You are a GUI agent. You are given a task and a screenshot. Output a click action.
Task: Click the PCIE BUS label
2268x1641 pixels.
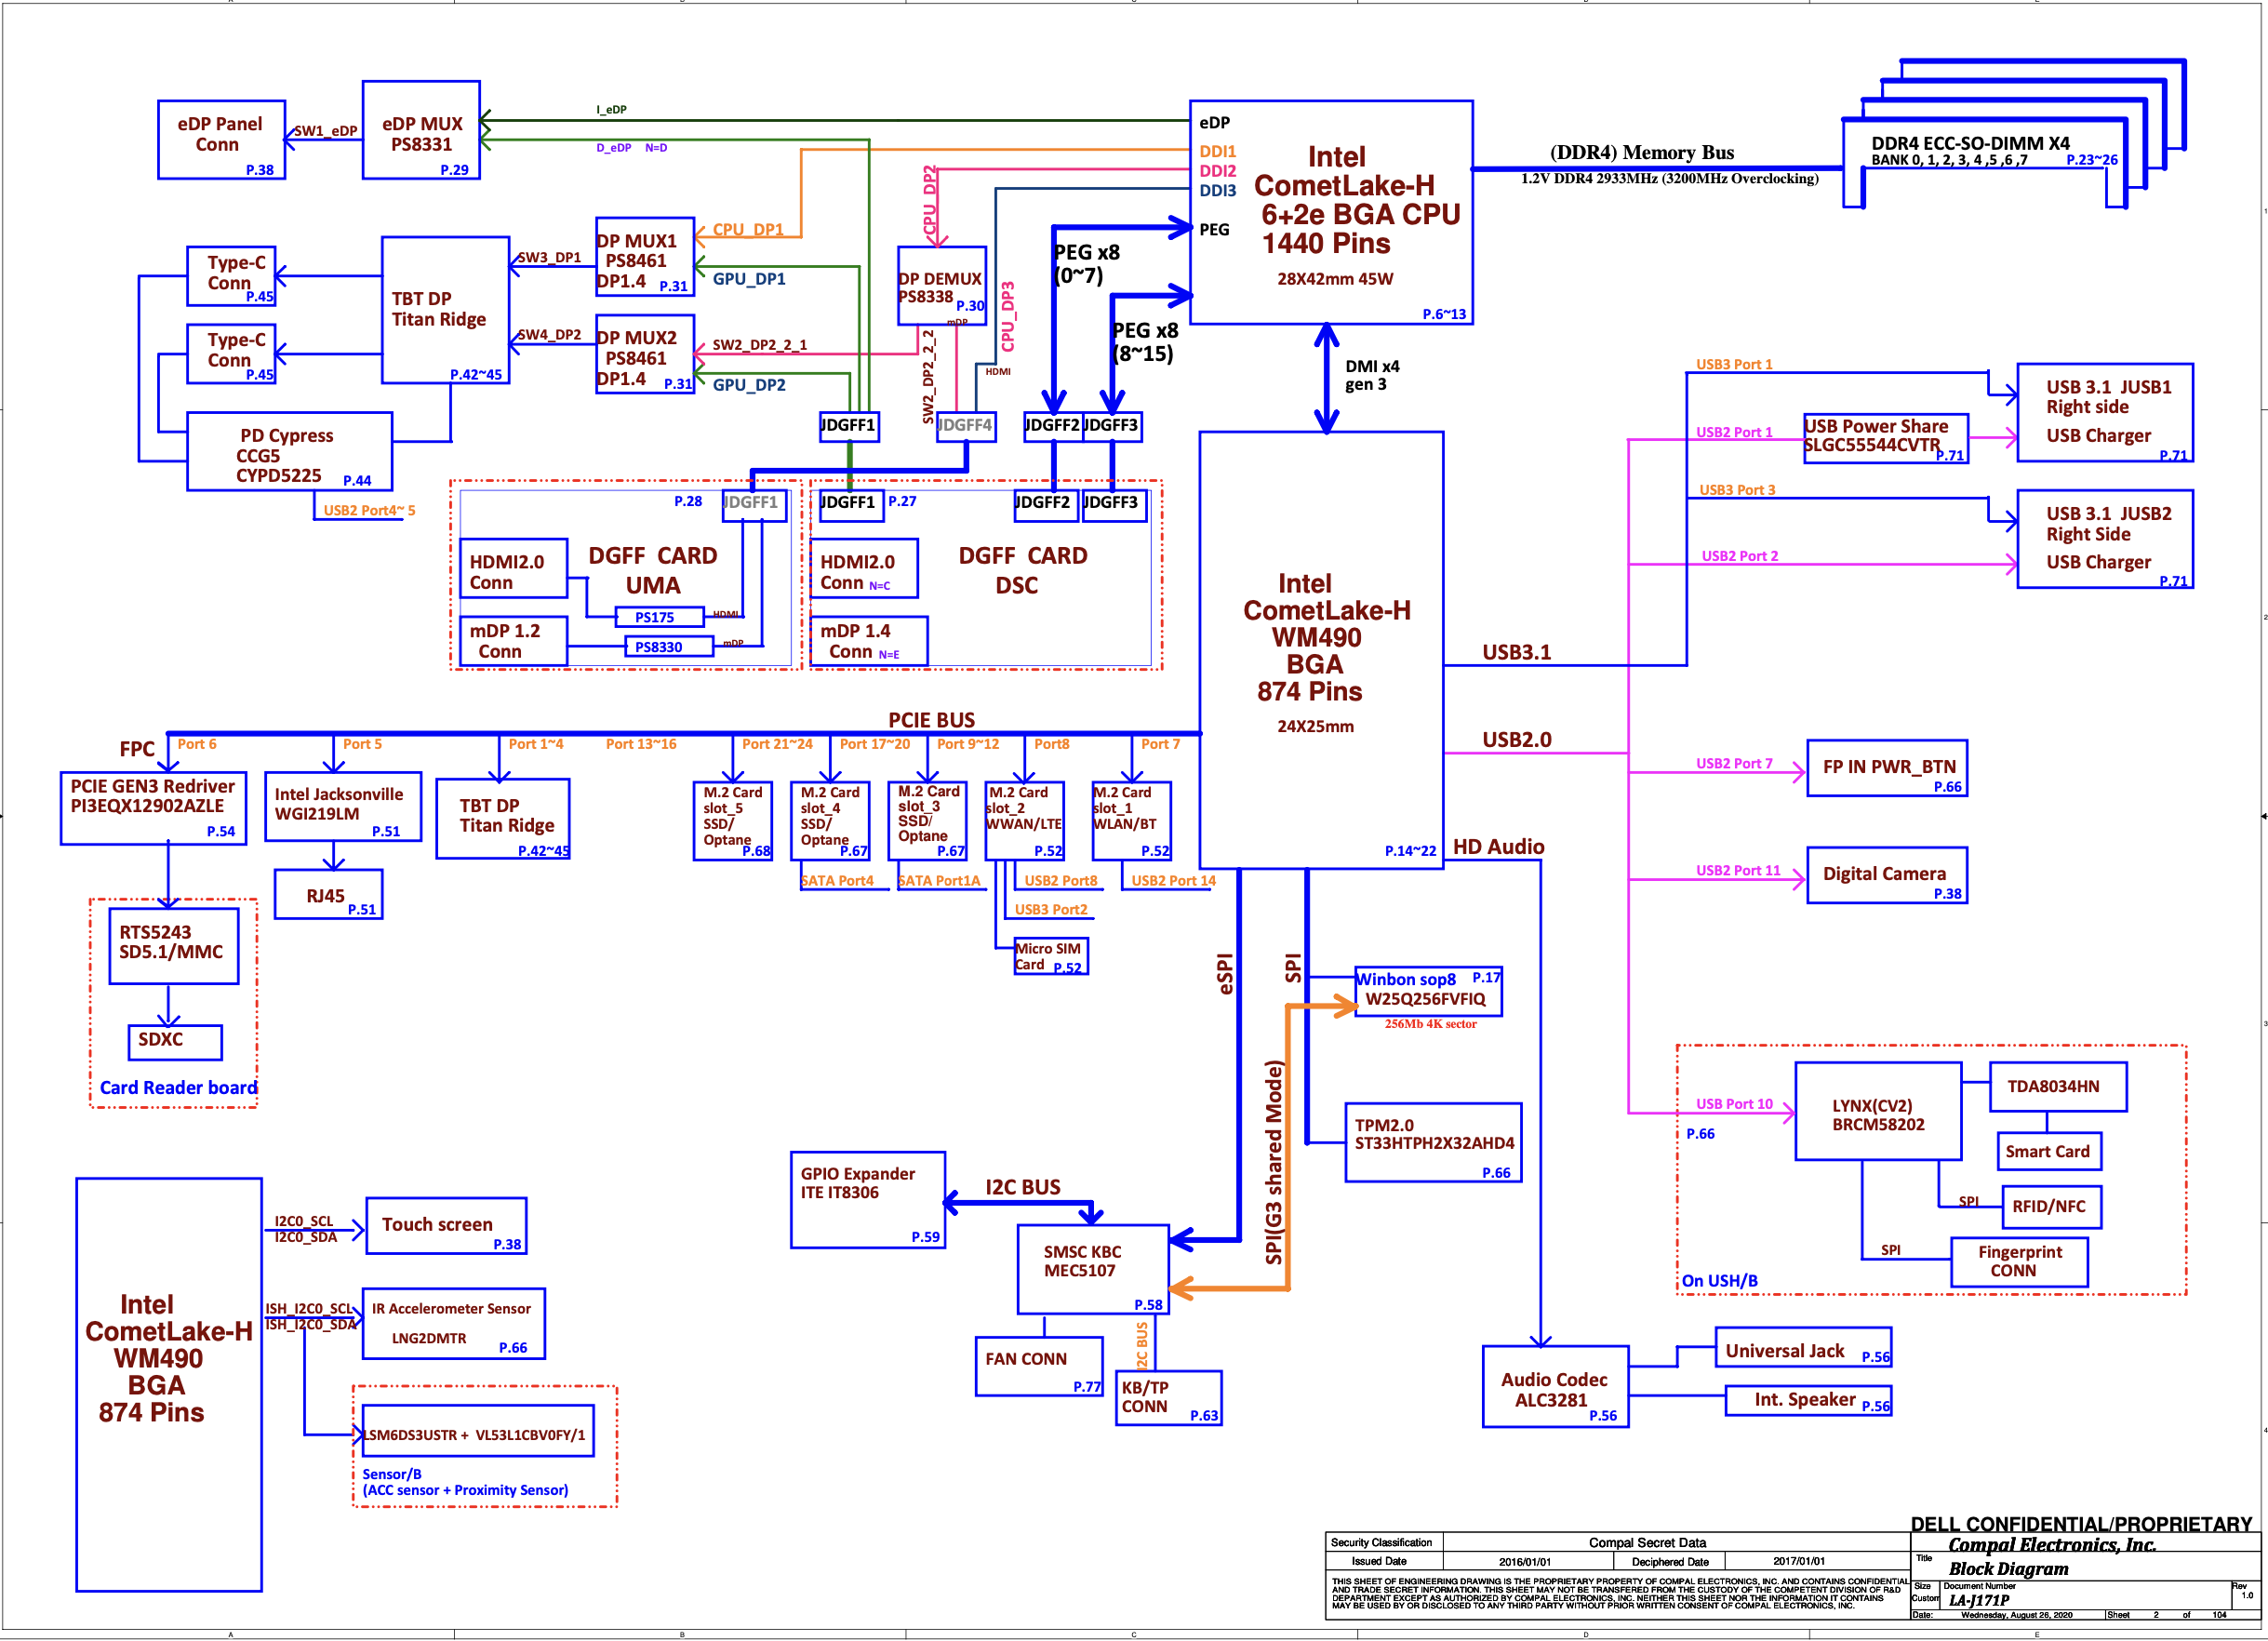coord(932,719)
